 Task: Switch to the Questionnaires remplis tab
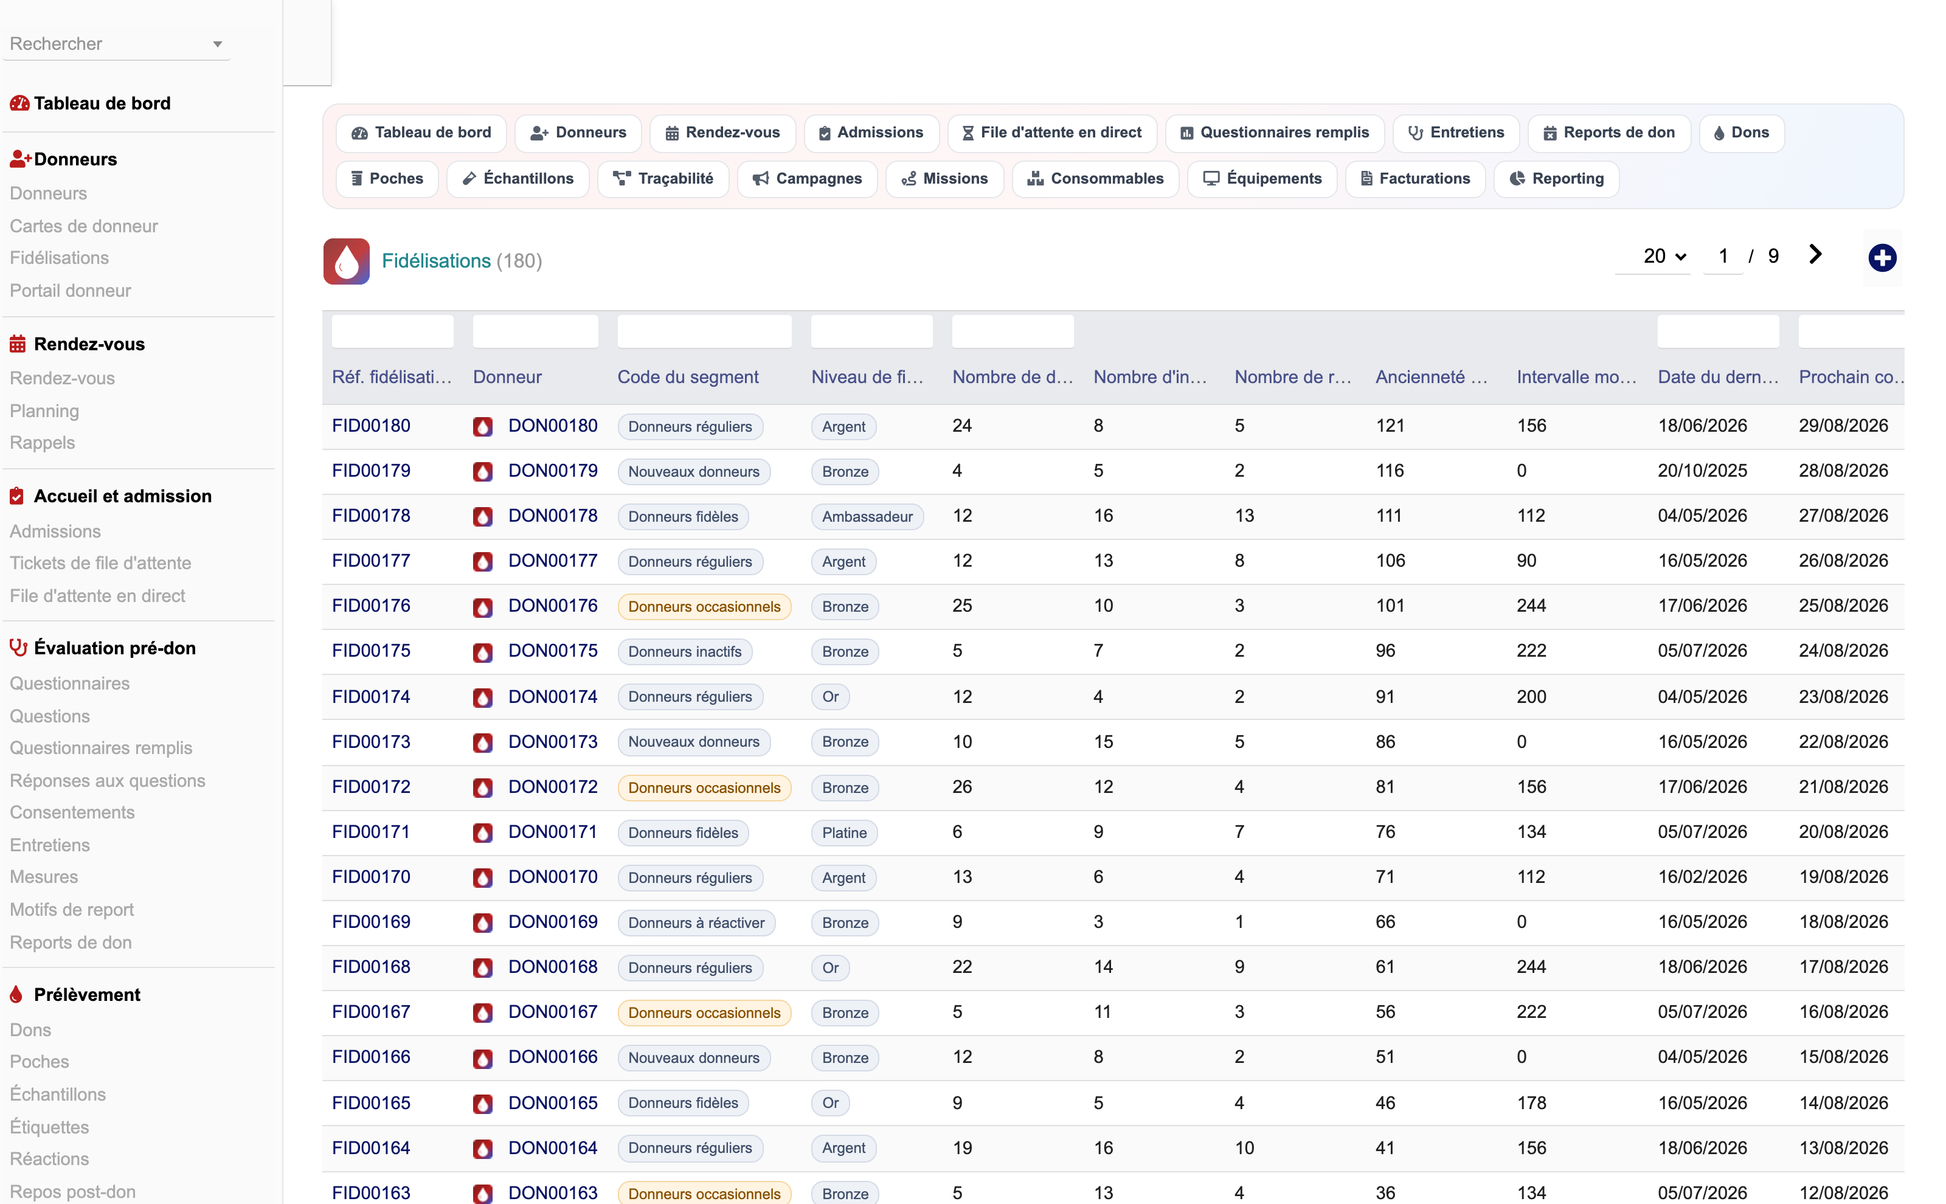click(1275, 133)
